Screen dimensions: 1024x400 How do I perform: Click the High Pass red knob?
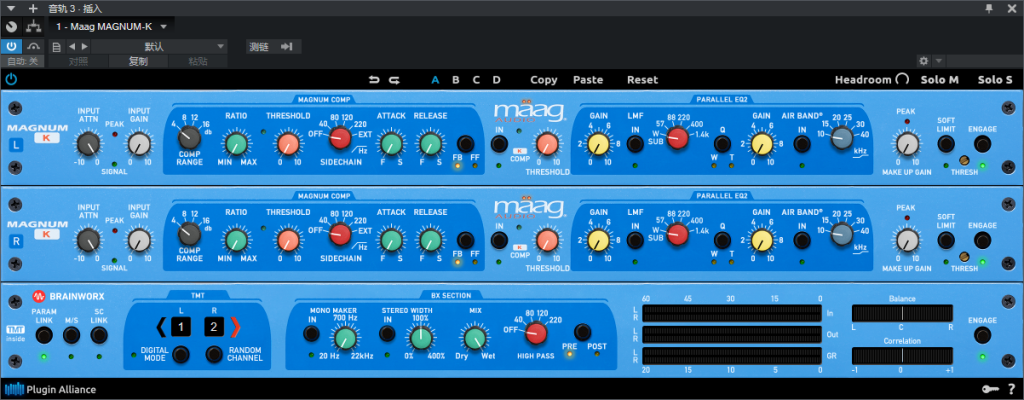536,333
